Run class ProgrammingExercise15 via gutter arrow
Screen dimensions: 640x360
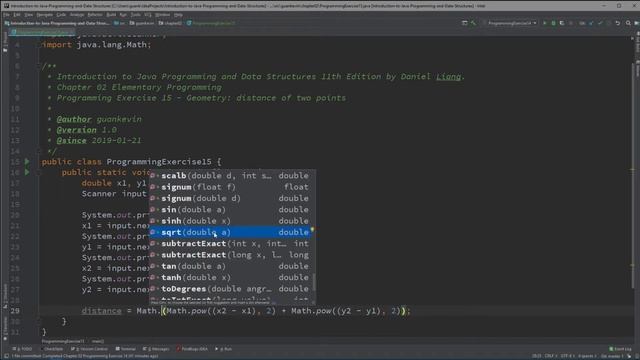pyautogui.click(x=27, y=162)
